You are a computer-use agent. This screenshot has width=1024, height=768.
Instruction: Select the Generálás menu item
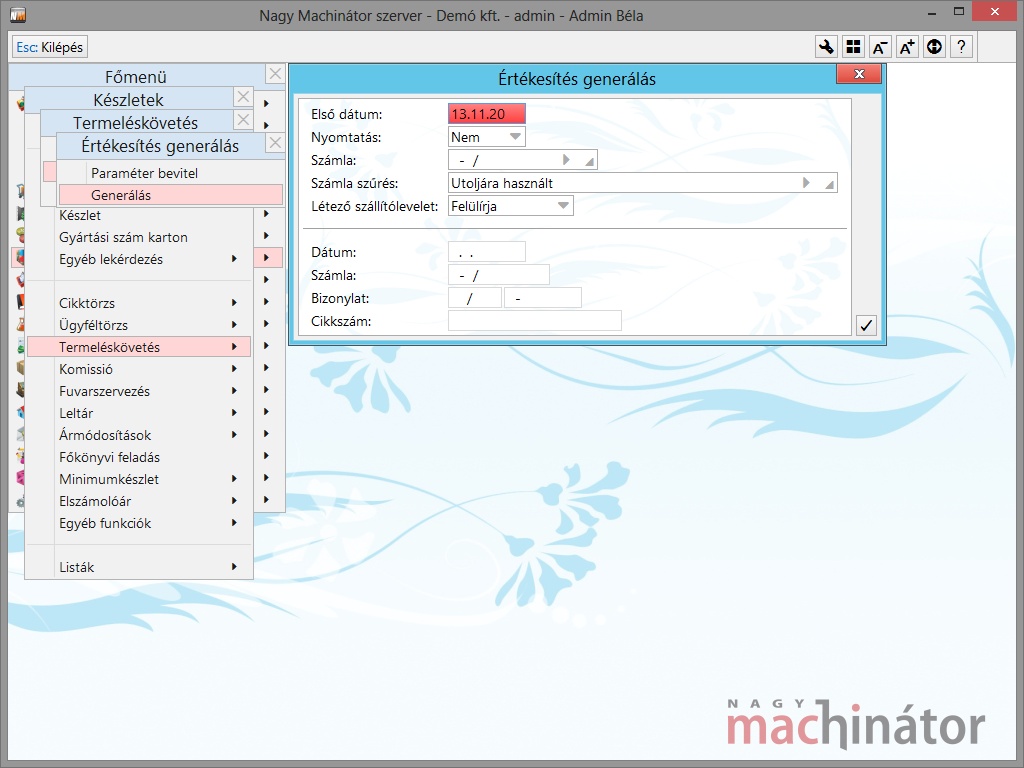coord(170,195)
